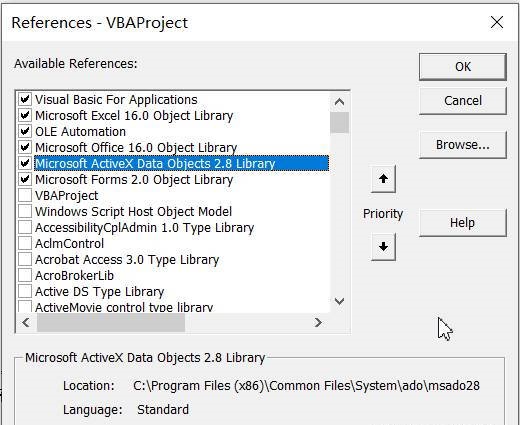
Task: Select Microsoft Excel 16.0 Object Library item
Action: coord(134,116)
